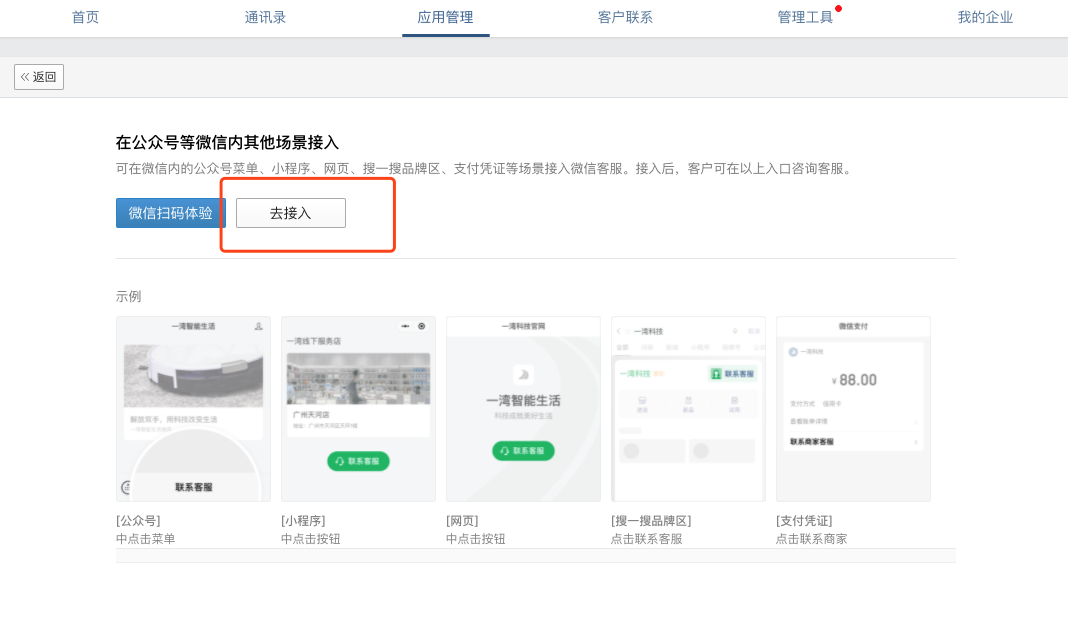The height and width of the screenshot is (623, 1068).
Task: Click the 返回 back button
Action: click(x=39, y=77)
